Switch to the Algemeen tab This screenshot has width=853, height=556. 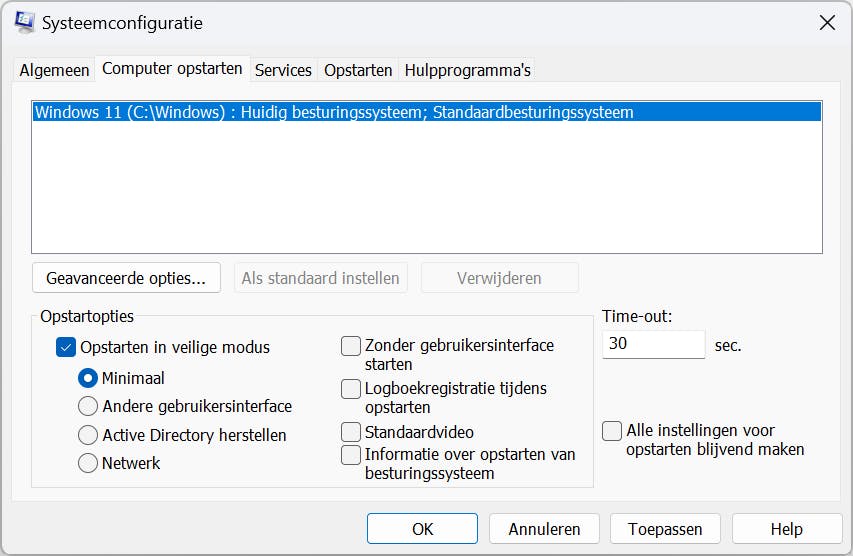pos(55,70)
